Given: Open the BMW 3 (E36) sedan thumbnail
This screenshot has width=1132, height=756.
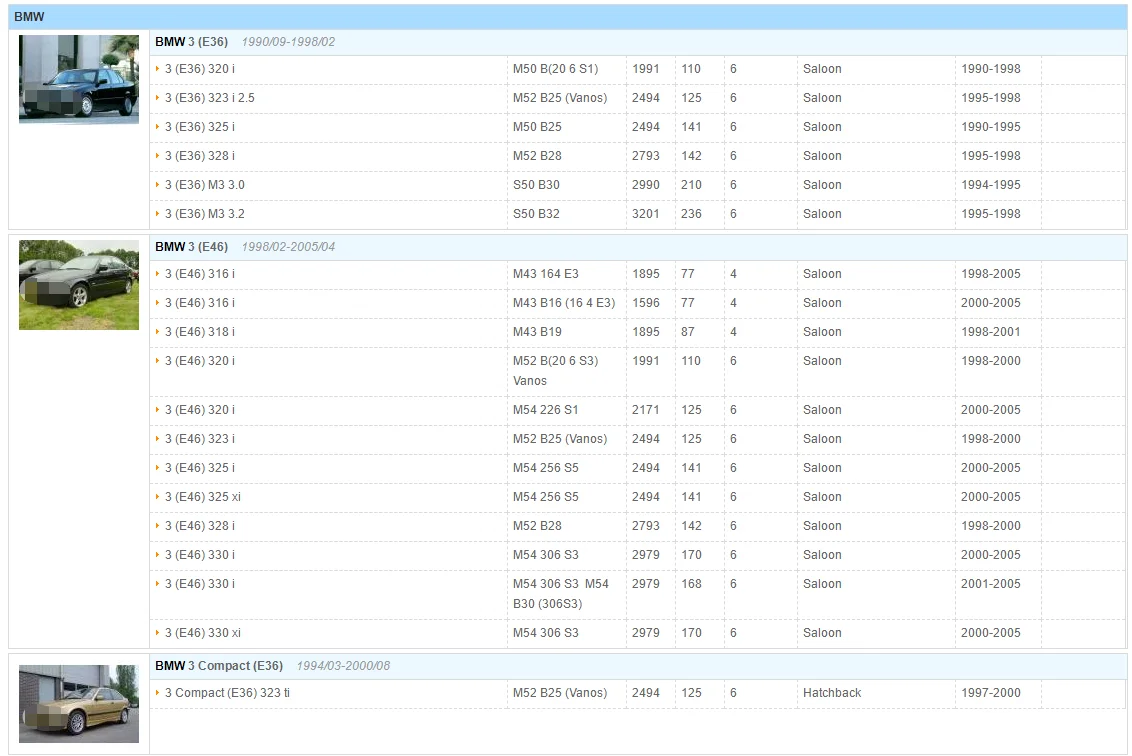Looking at the screenshot, I should pos(79,79).
